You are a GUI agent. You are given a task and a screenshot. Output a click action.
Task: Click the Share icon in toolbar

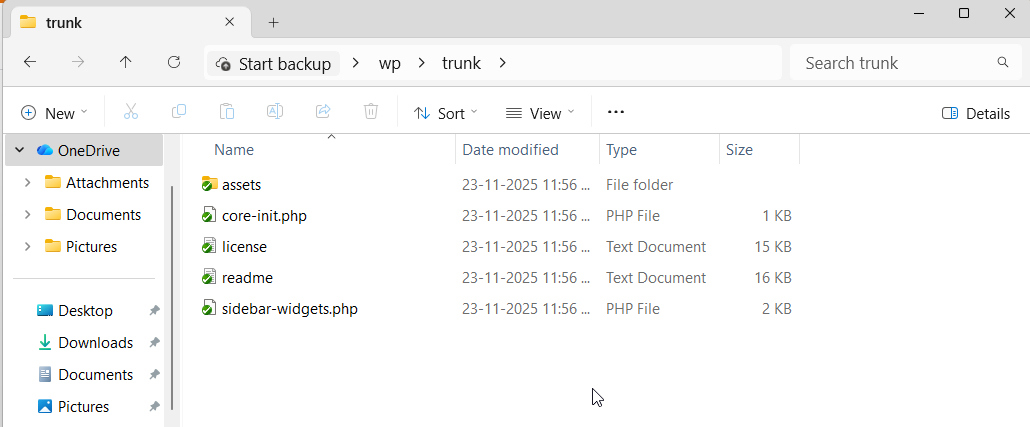point(323,113)
